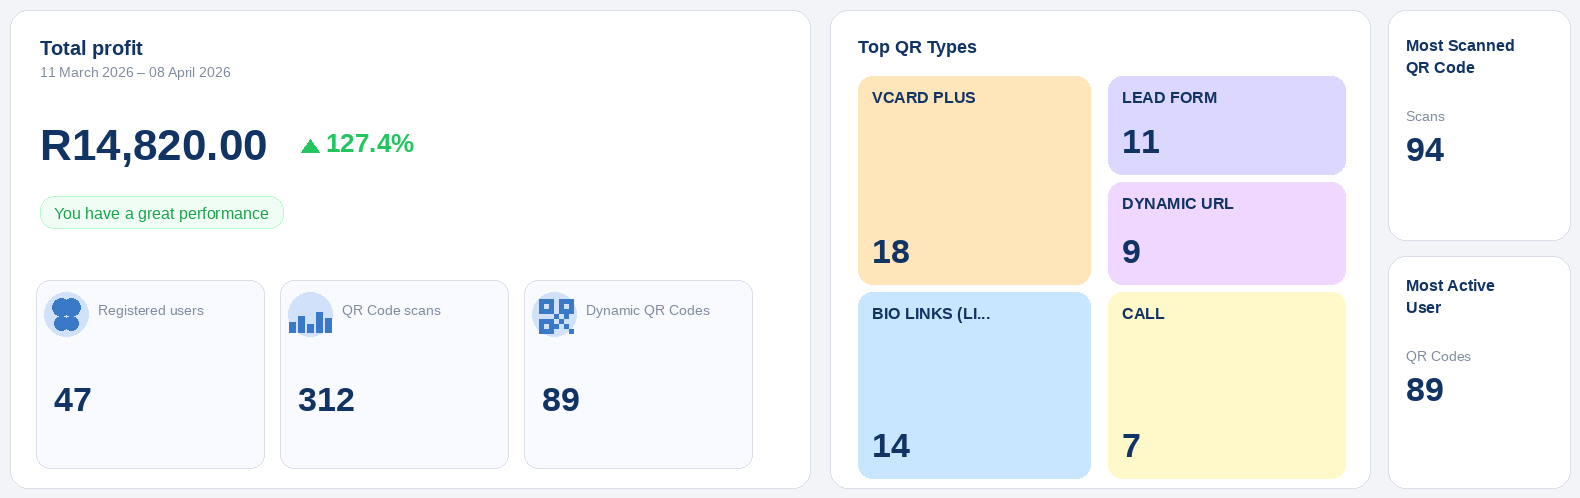Screen dimensions: 1580x498
Task: Click the CALL QR type tile
Action: tap(1226, 385)
